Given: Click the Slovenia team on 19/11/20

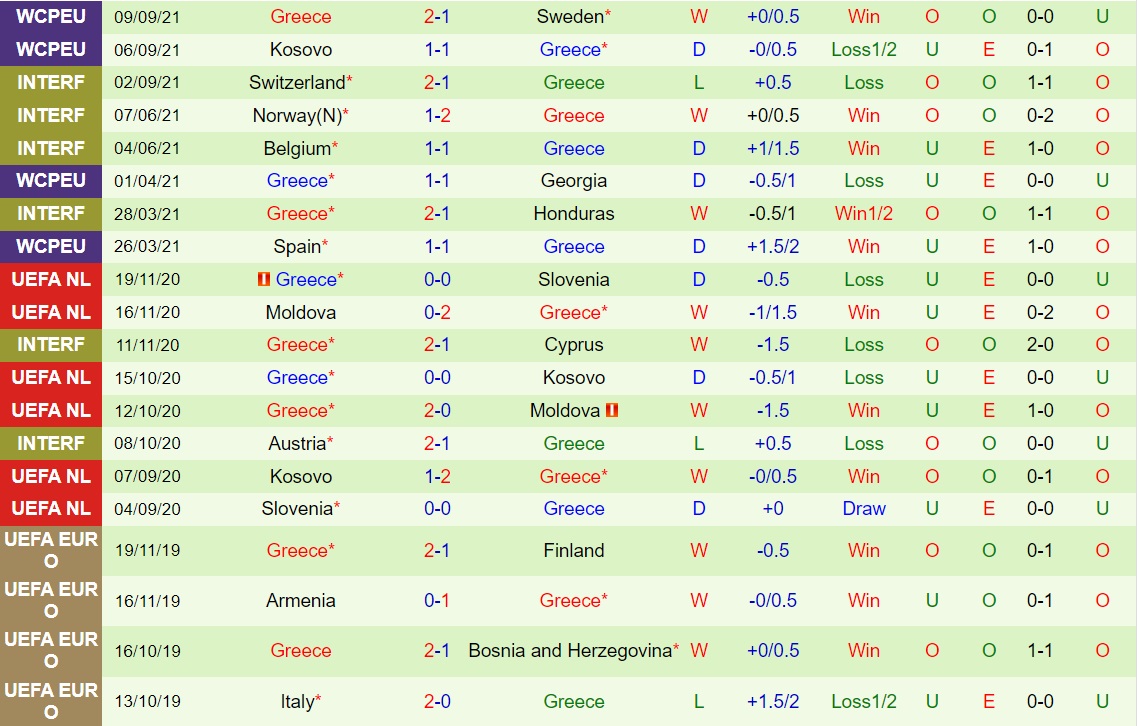Looking at the screenshot, I should [x=574, y=280].
